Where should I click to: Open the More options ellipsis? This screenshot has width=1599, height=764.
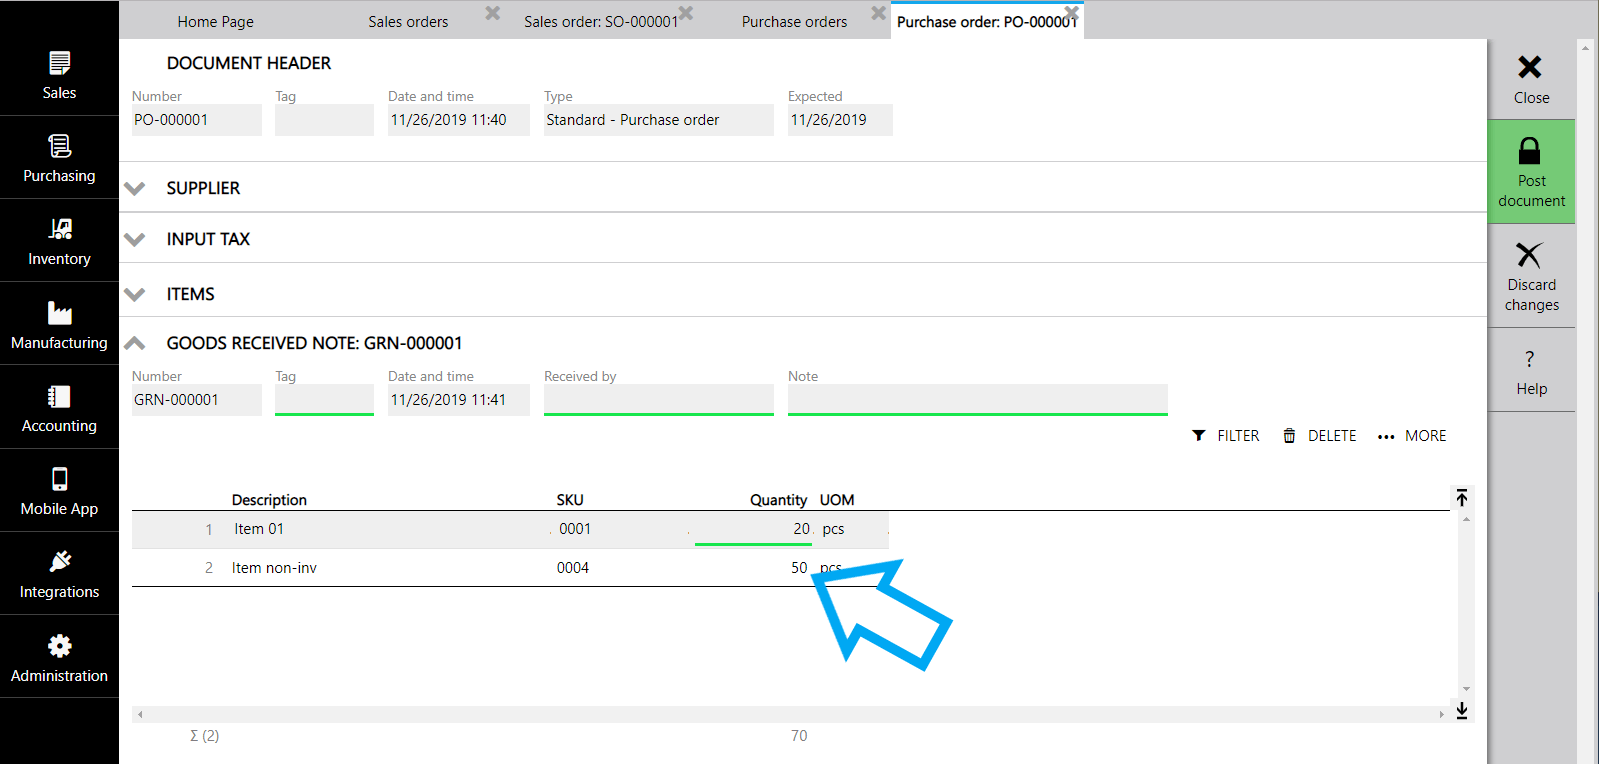pos(1386,437)
